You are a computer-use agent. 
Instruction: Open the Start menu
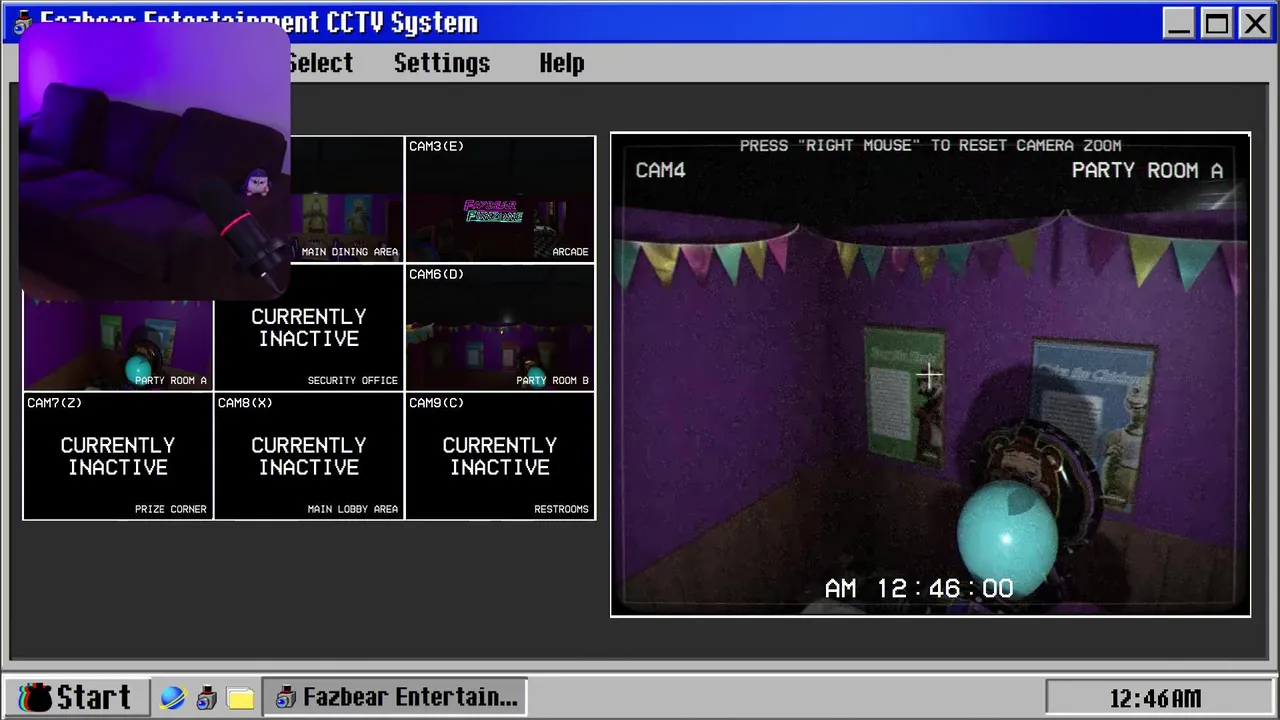(x=76, y=697)
